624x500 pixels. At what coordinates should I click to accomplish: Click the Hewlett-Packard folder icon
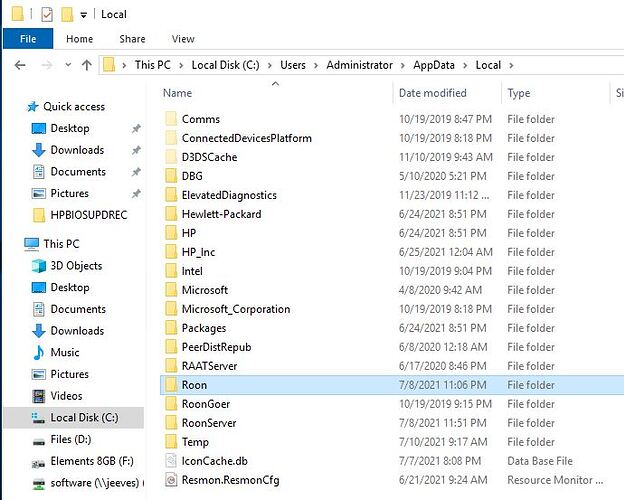point(171,214)
